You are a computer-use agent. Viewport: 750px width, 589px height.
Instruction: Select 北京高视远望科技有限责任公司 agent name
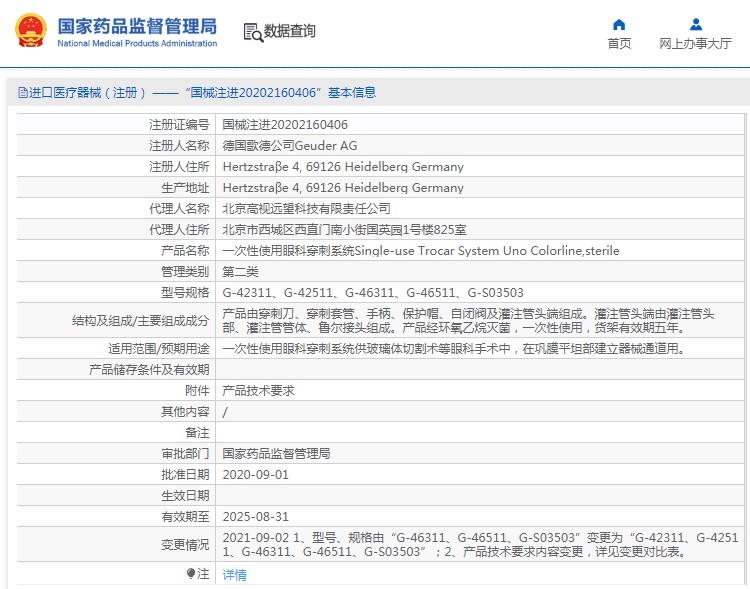[x=307, y=209]
